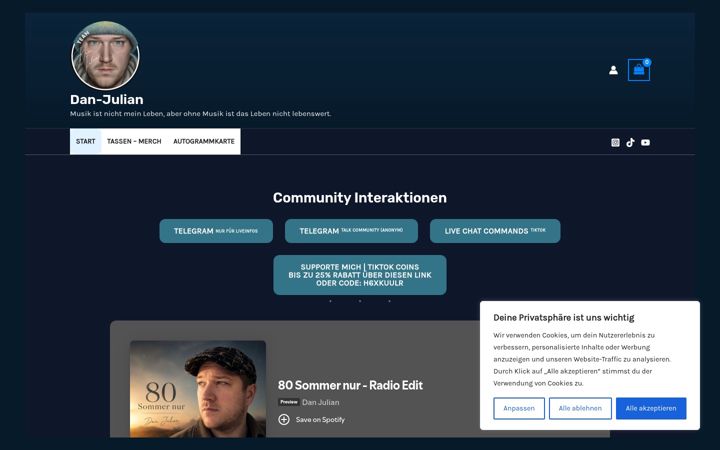Accept all cookies with Alle akzeptieren
Image resolution: width=720 pixels, height=450 pixels.
pos(651,408)
